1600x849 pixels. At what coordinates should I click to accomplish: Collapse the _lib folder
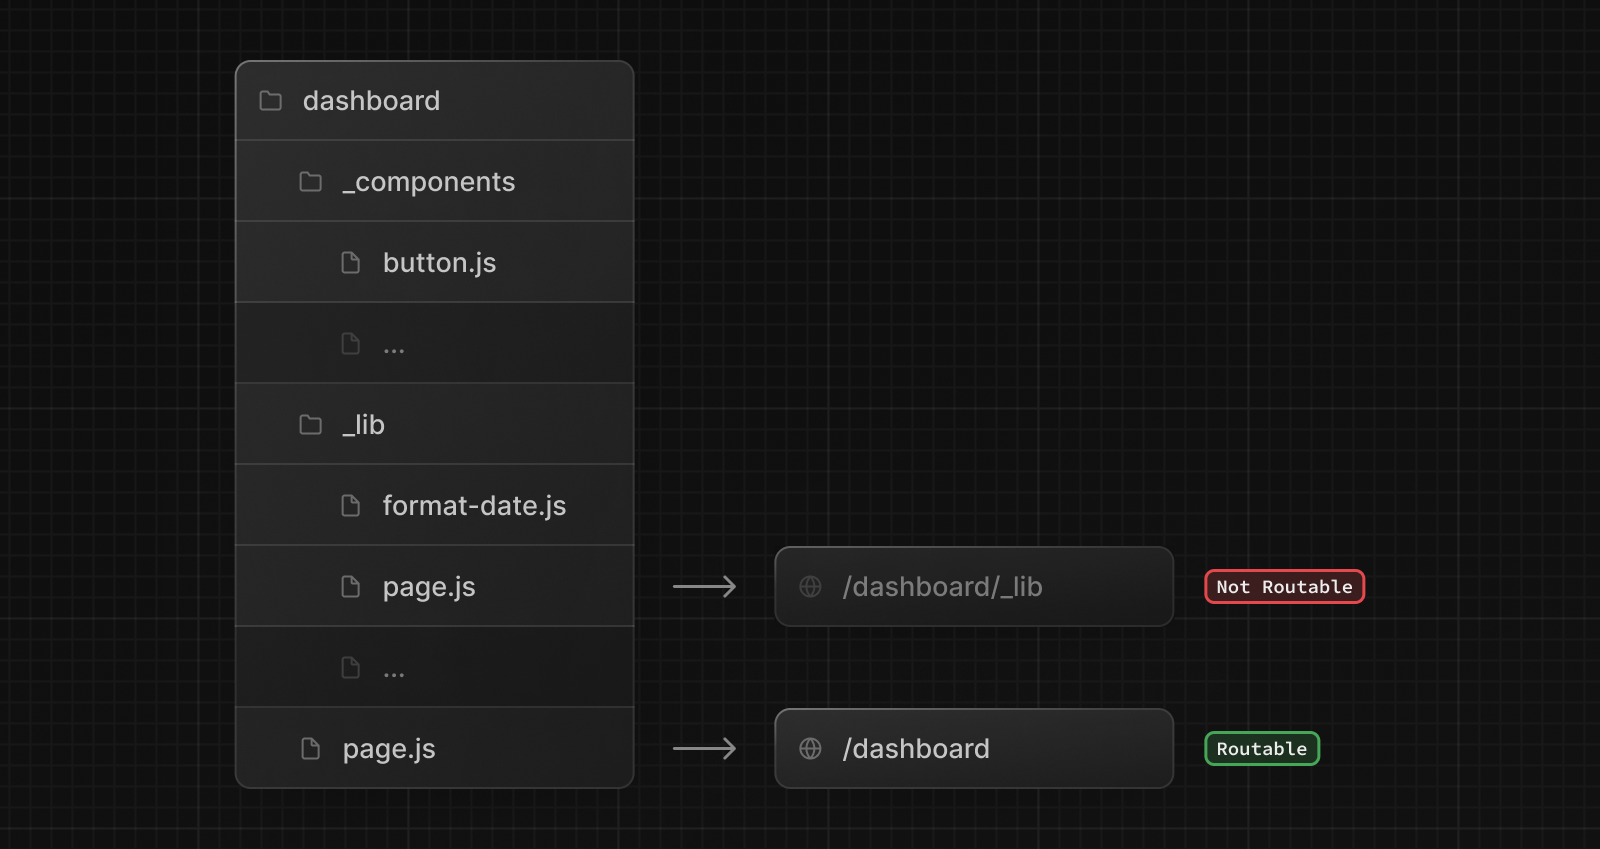(364, 425)
